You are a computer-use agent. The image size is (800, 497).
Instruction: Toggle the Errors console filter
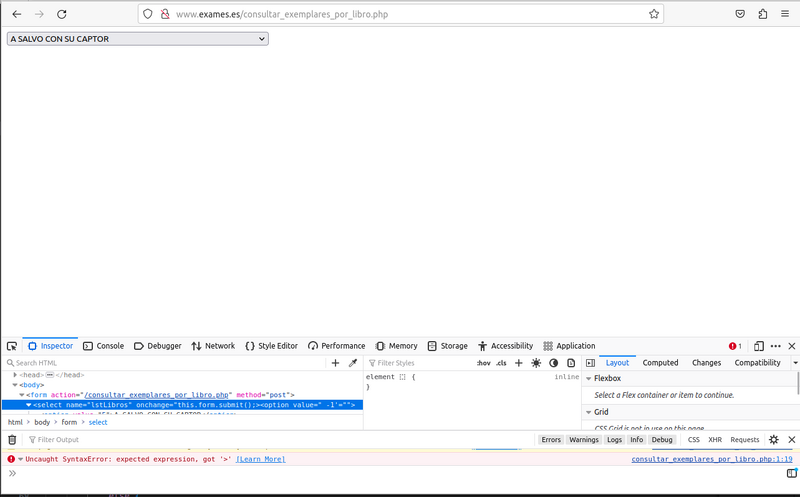pyautogui.click(x=551, y=439)
